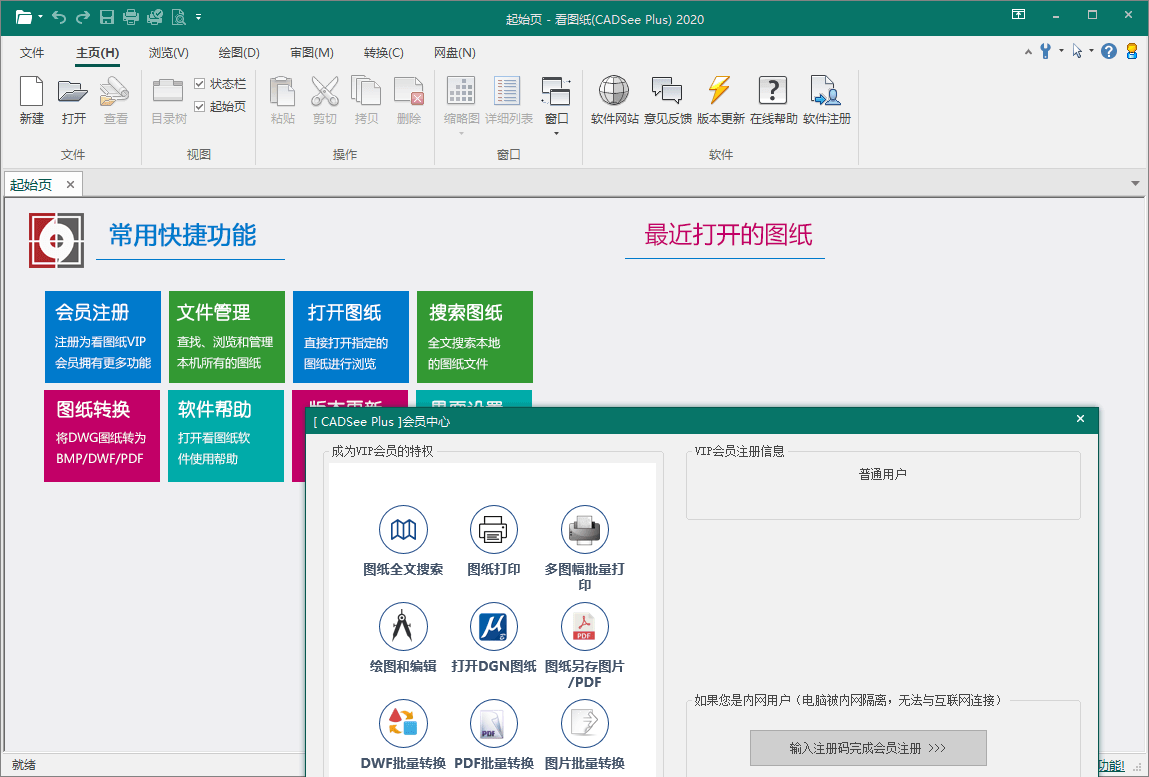Viewport: 1149px width, 777px height.
Task: Uncheck the 起始页 checkbox
Action: pyautogui.click(x=200, y=106)
